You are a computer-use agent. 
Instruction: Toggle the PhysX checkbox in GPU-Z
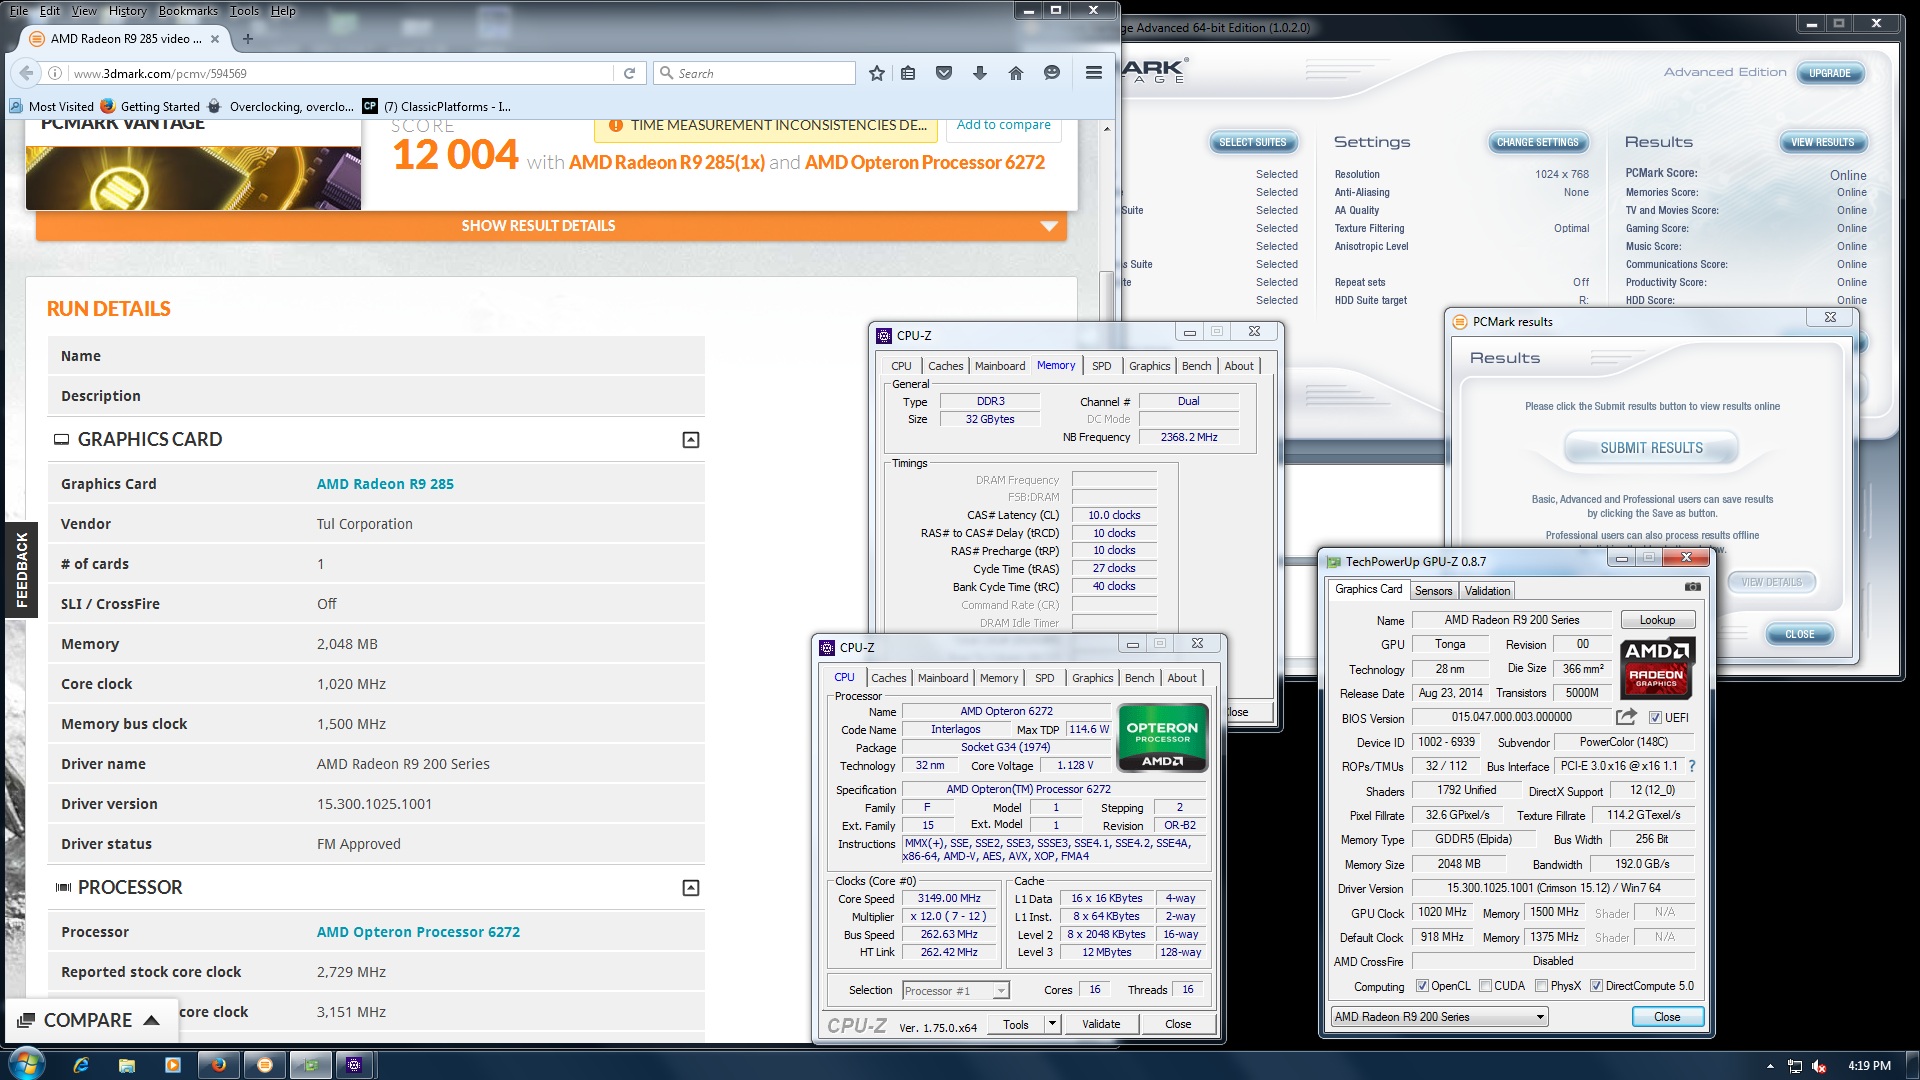click(x=1541, y=986)
